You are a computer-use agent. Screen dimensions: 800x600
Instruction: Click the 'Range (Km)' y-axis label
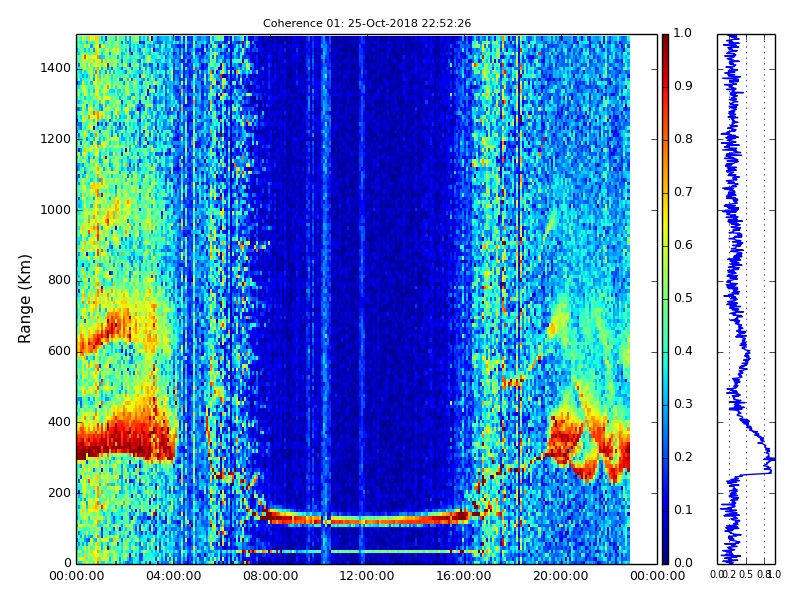[x=24, y=299]
